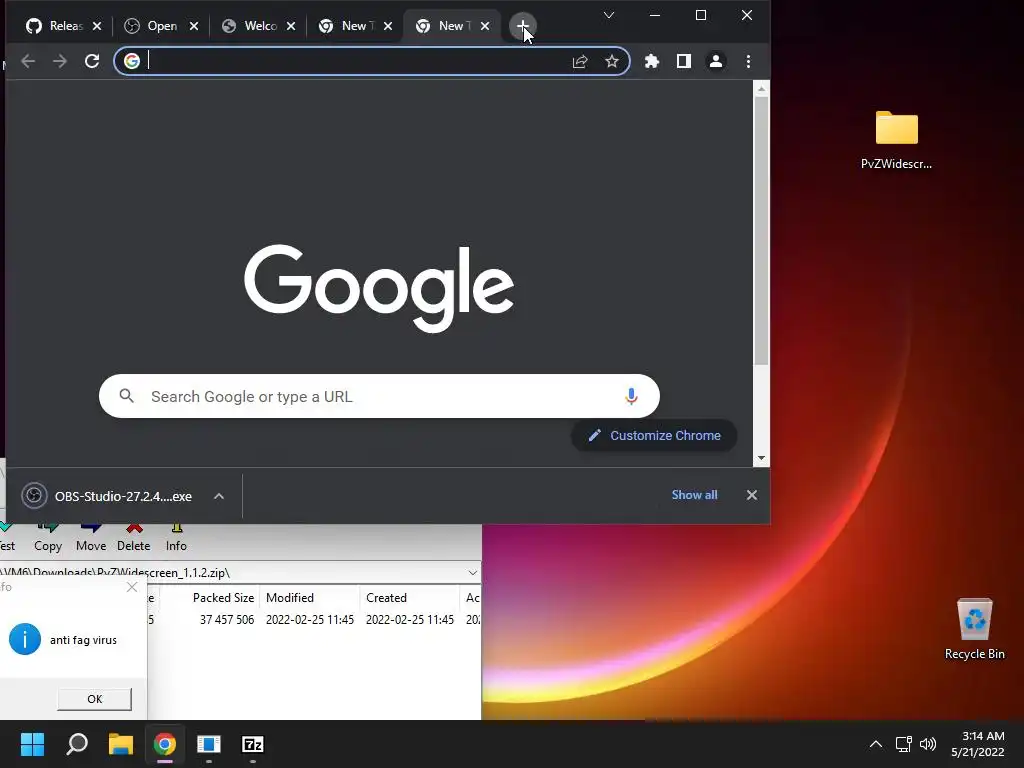This screenshot has width=1024, height=768.
Task: Click Show all downloads
Action: click(694, 495)
